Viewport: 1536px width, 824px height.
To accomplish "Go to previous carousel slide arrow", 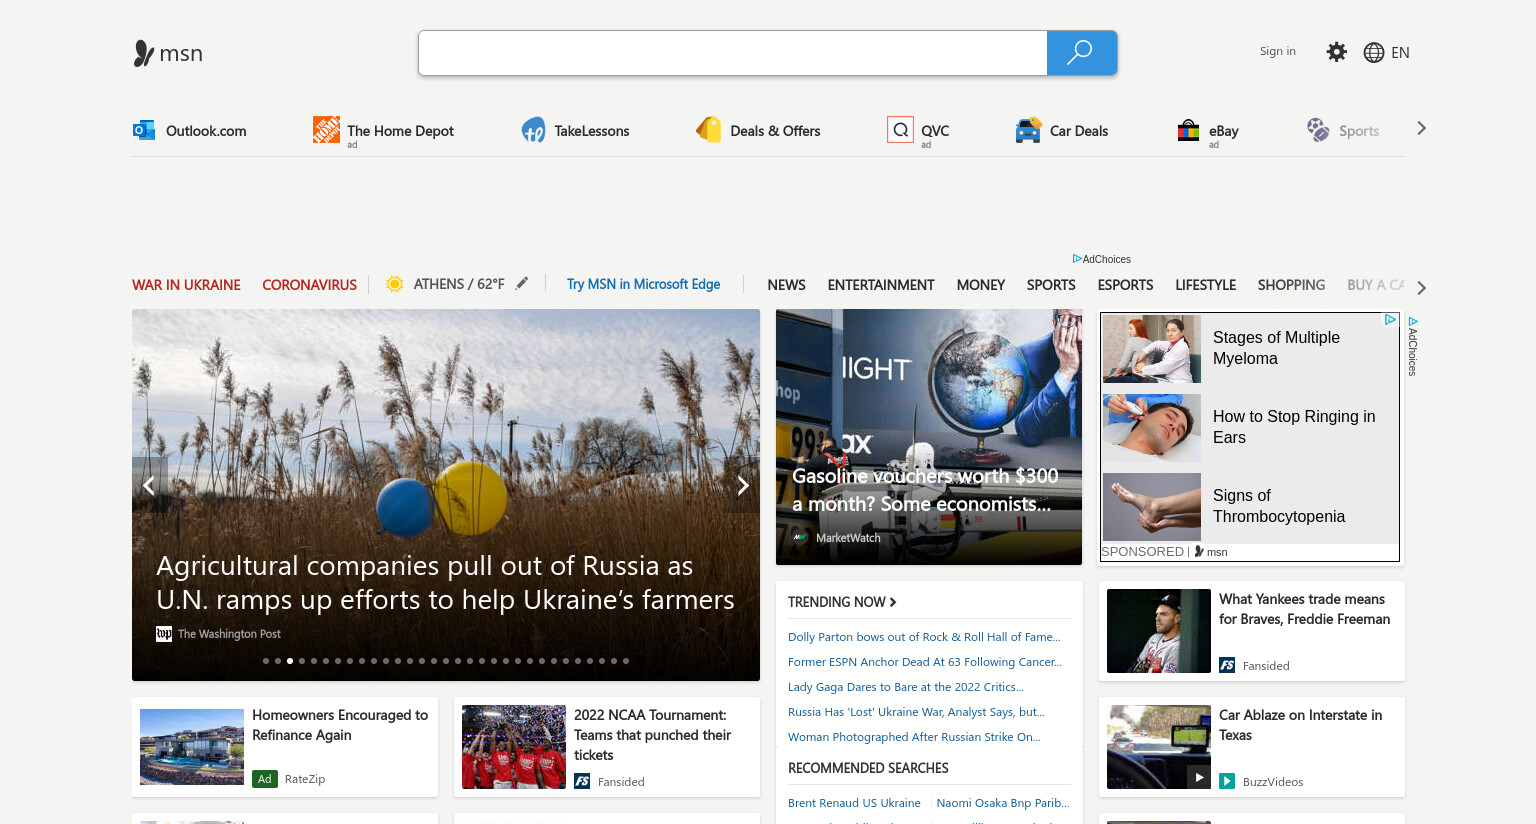I will tap(149, 486).
